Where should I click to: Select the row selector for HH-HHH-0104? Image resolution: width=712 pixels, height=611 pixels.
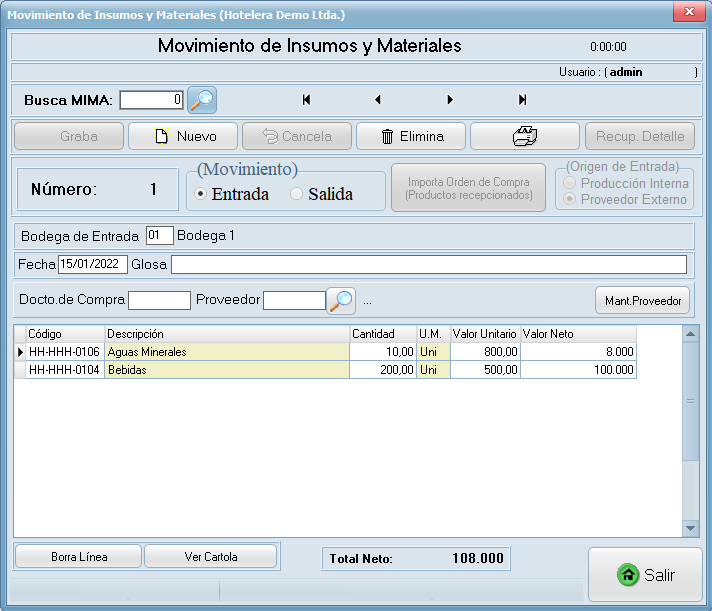pyautogui.click(x=20, y=370)
